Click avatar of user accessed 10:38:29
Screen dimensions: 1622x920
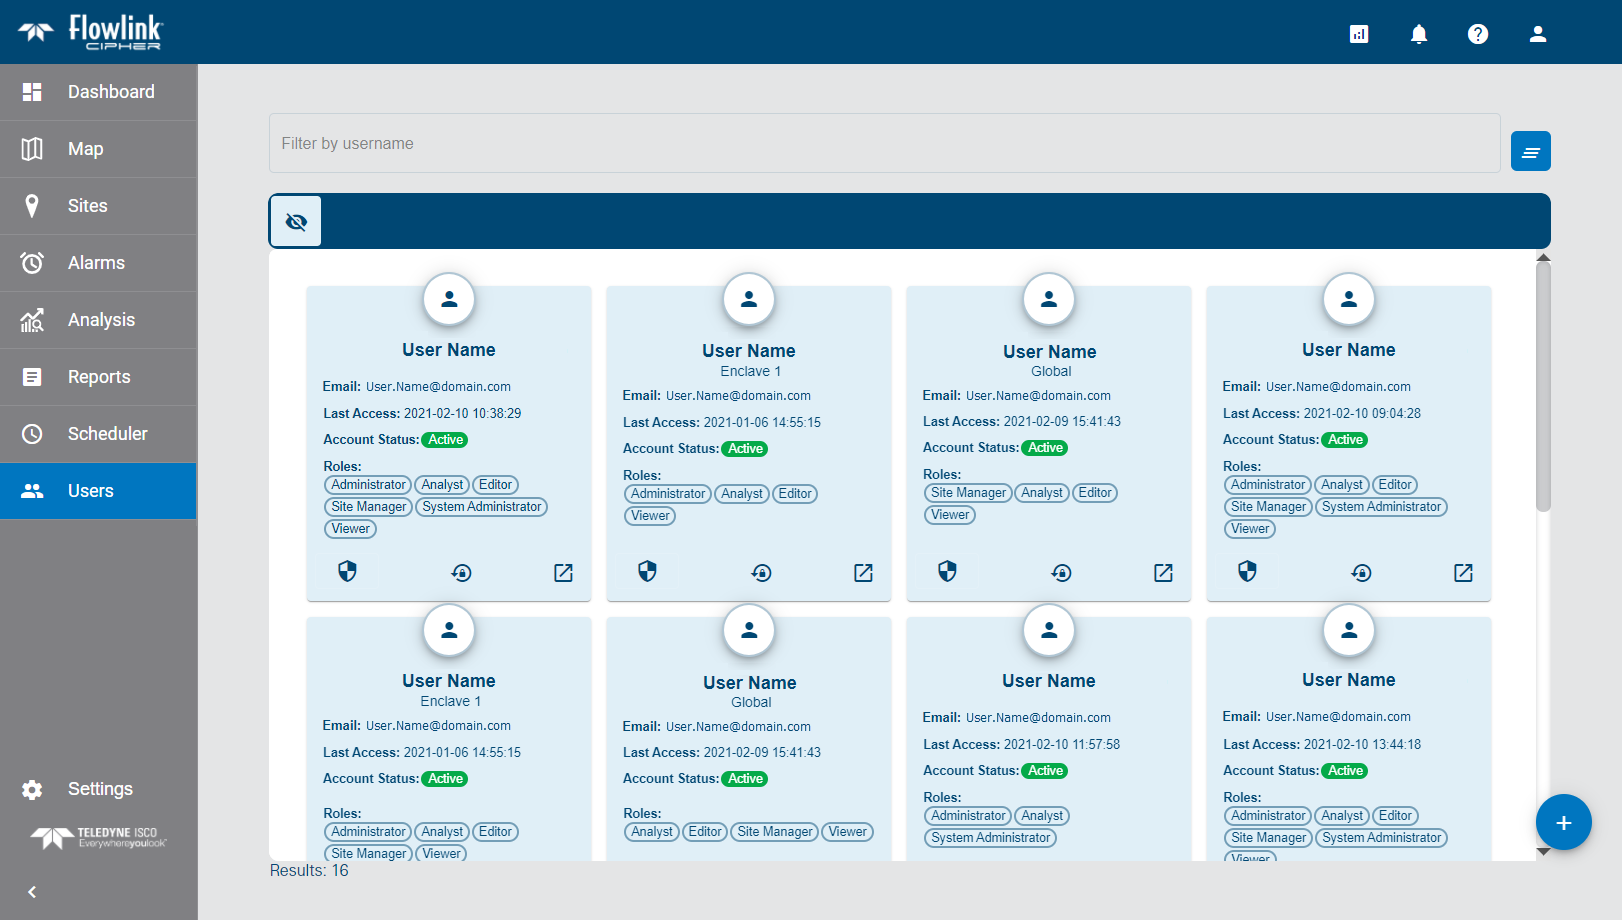449,299
